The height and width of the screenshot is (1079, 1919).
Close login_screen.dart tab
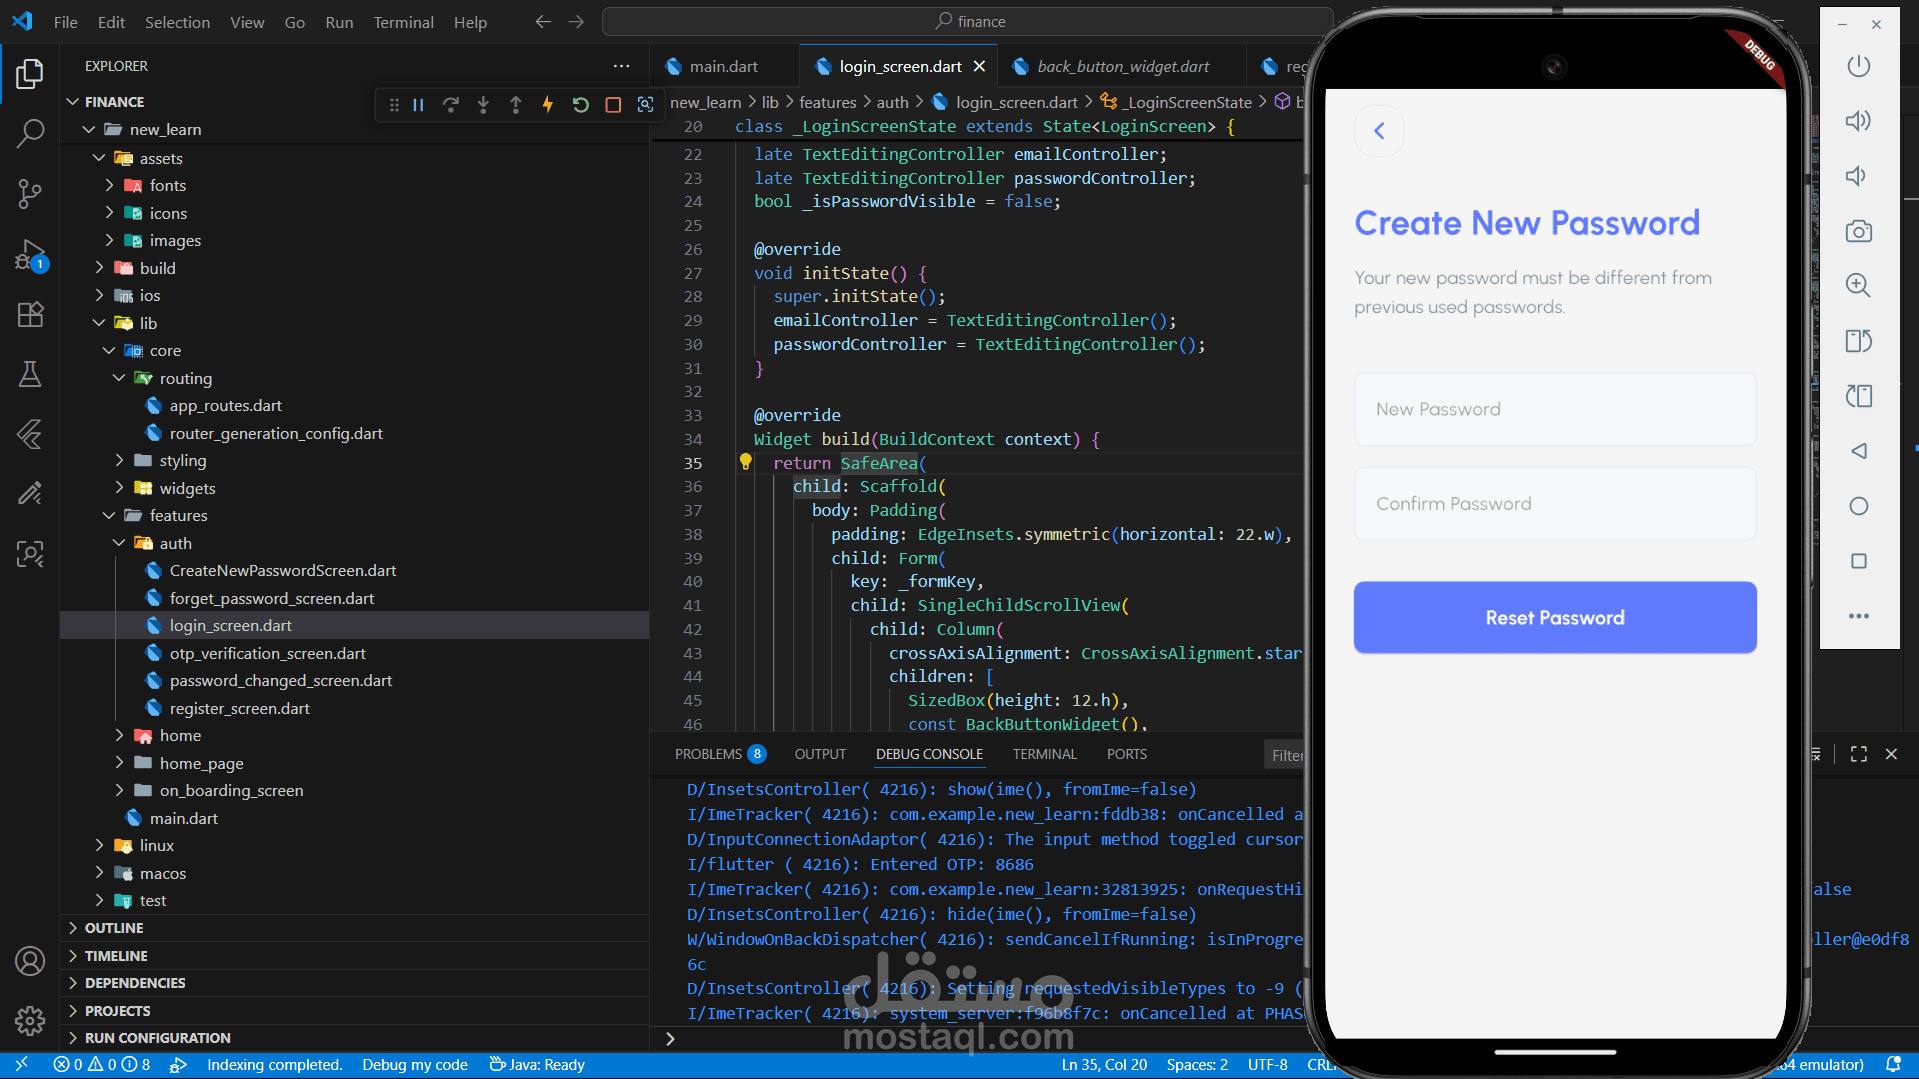point(979,66)
